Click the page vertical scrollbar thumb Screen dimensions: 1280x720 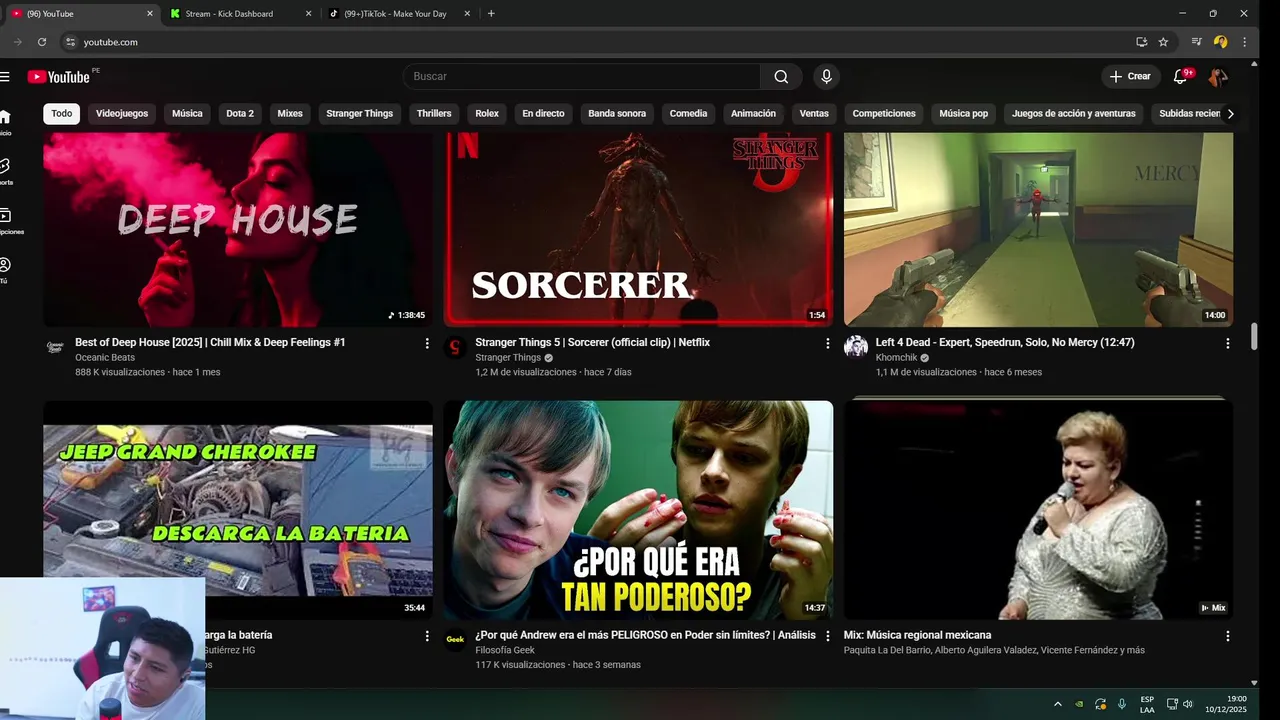point(1254,337)
